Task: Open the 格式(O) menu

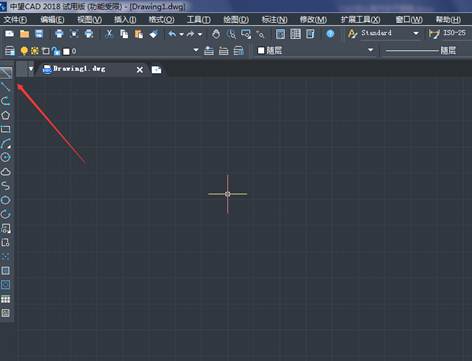Action: click(x=161, y=20)
